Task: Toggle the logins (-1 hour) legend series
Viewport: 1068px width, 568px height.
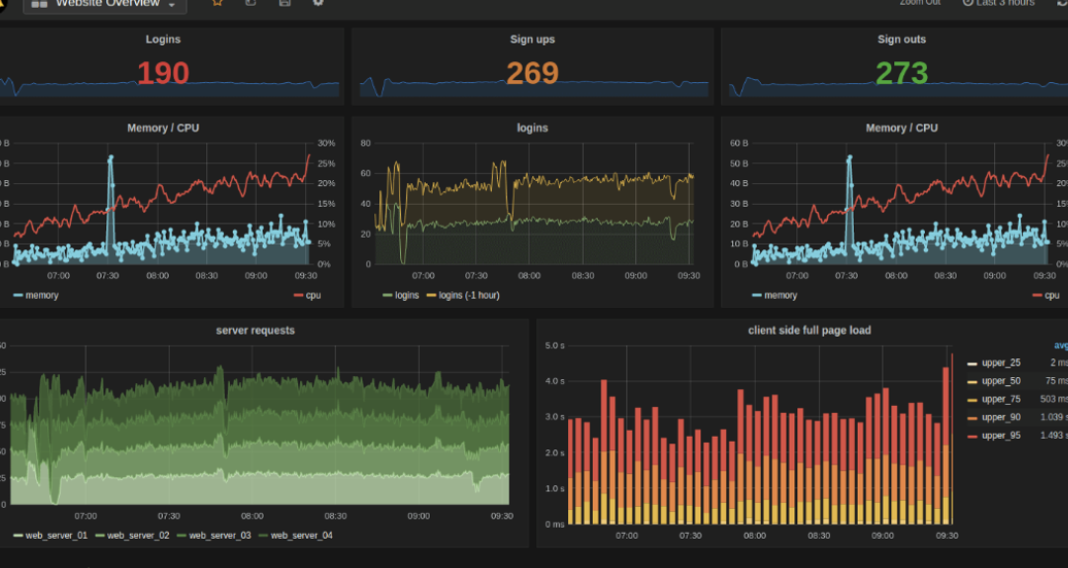Action: pos(469,296)
